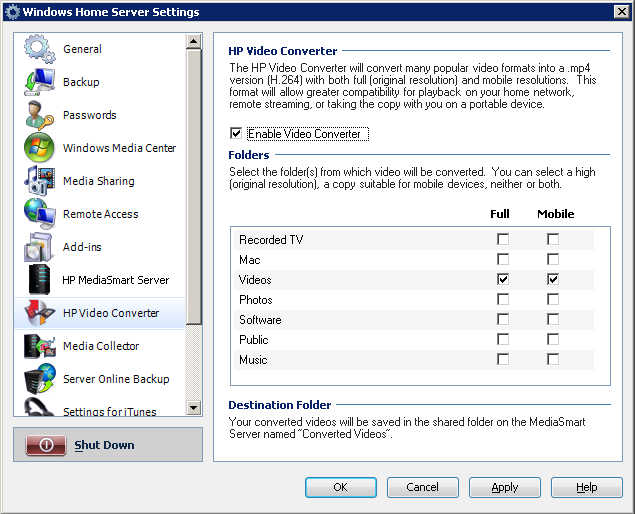Click the Add-ins box icon

pyautogui.click(x=39, y=247)
